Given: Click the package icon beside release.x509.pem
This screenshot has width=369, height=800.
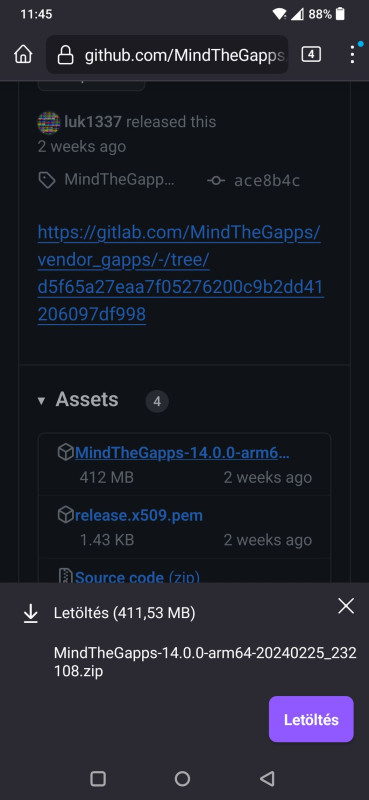Looking at the screenshot, I should click(x=65, y=515).
